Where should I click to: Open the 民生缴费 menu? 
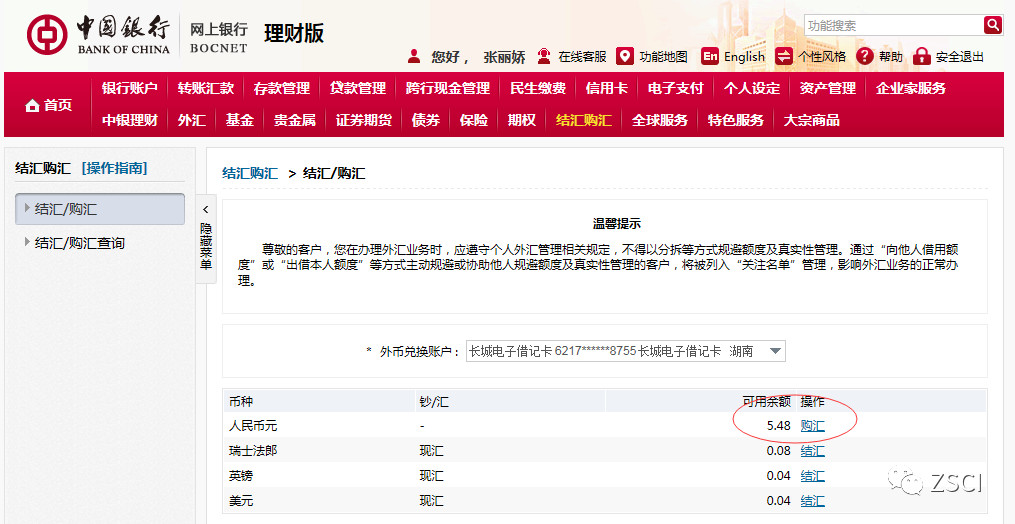[538, 88]
